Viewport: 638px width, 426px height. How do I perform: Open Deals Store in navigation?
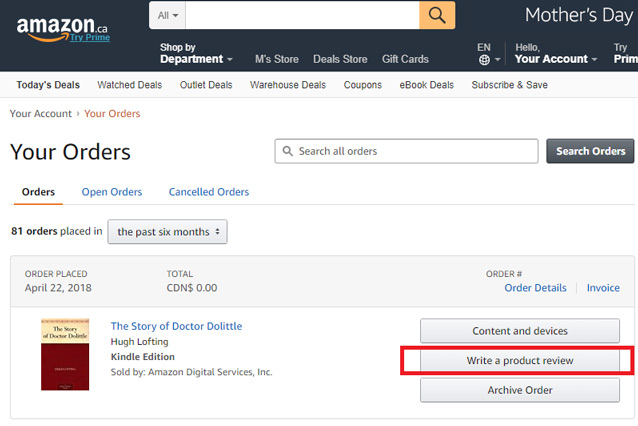click(x=340, y=59)
